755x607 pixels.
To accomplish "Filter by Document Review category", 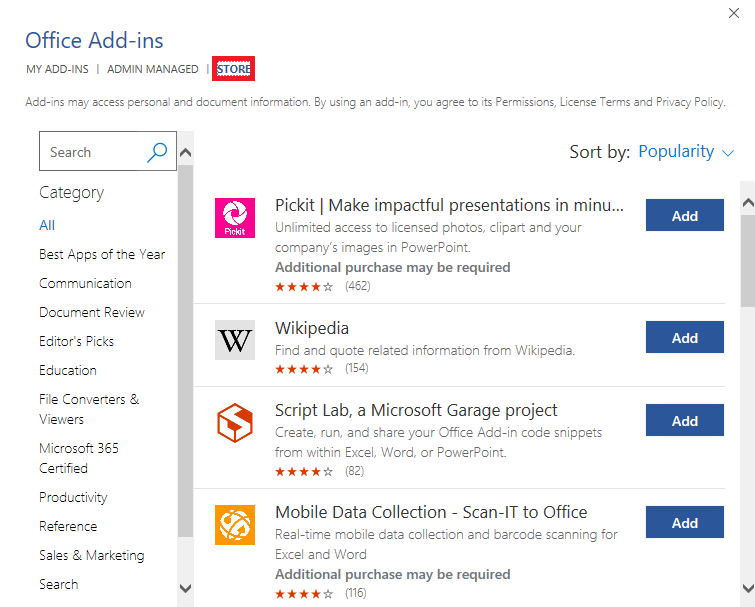I will coord(92,312).
